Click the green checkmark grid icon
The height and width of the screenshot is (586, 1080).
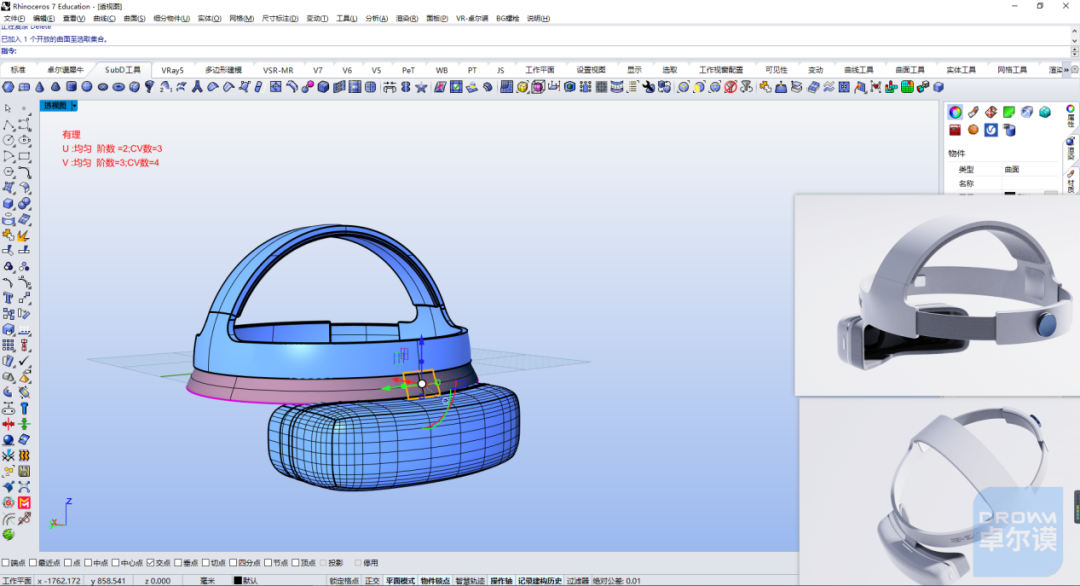456,87
